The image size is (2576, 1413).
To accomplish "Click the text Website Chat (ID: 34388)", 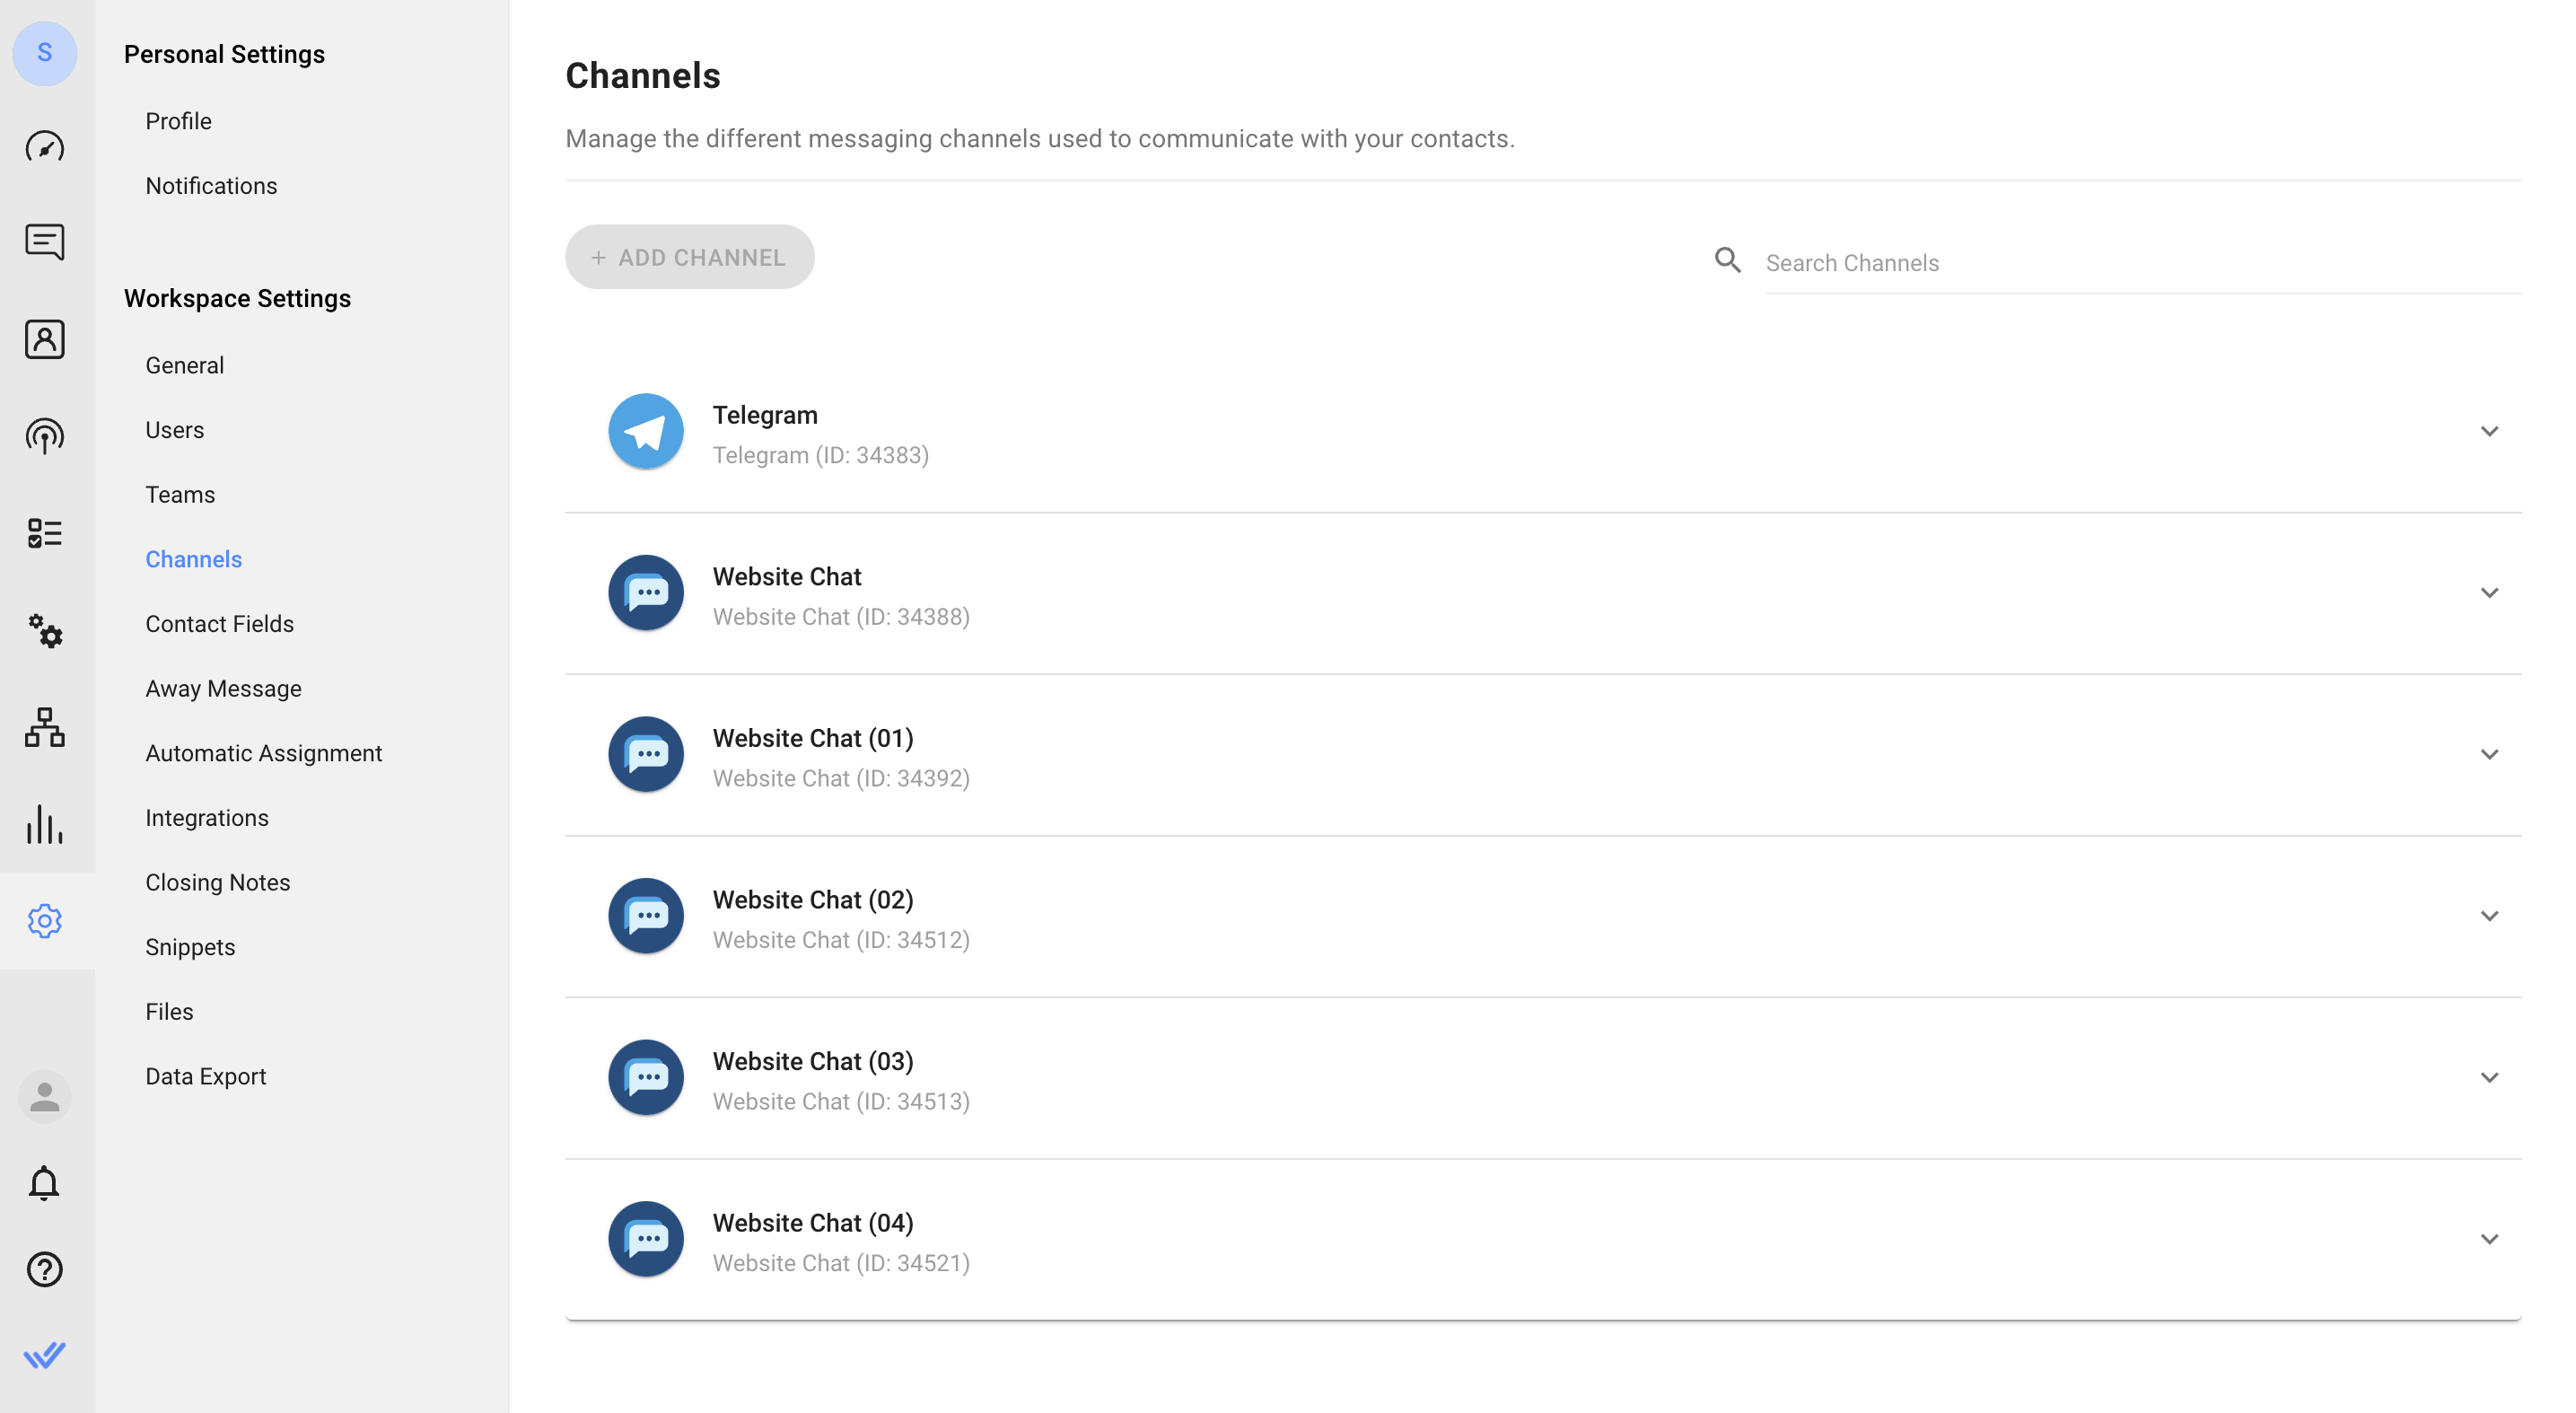I will [x=841, y=617].
